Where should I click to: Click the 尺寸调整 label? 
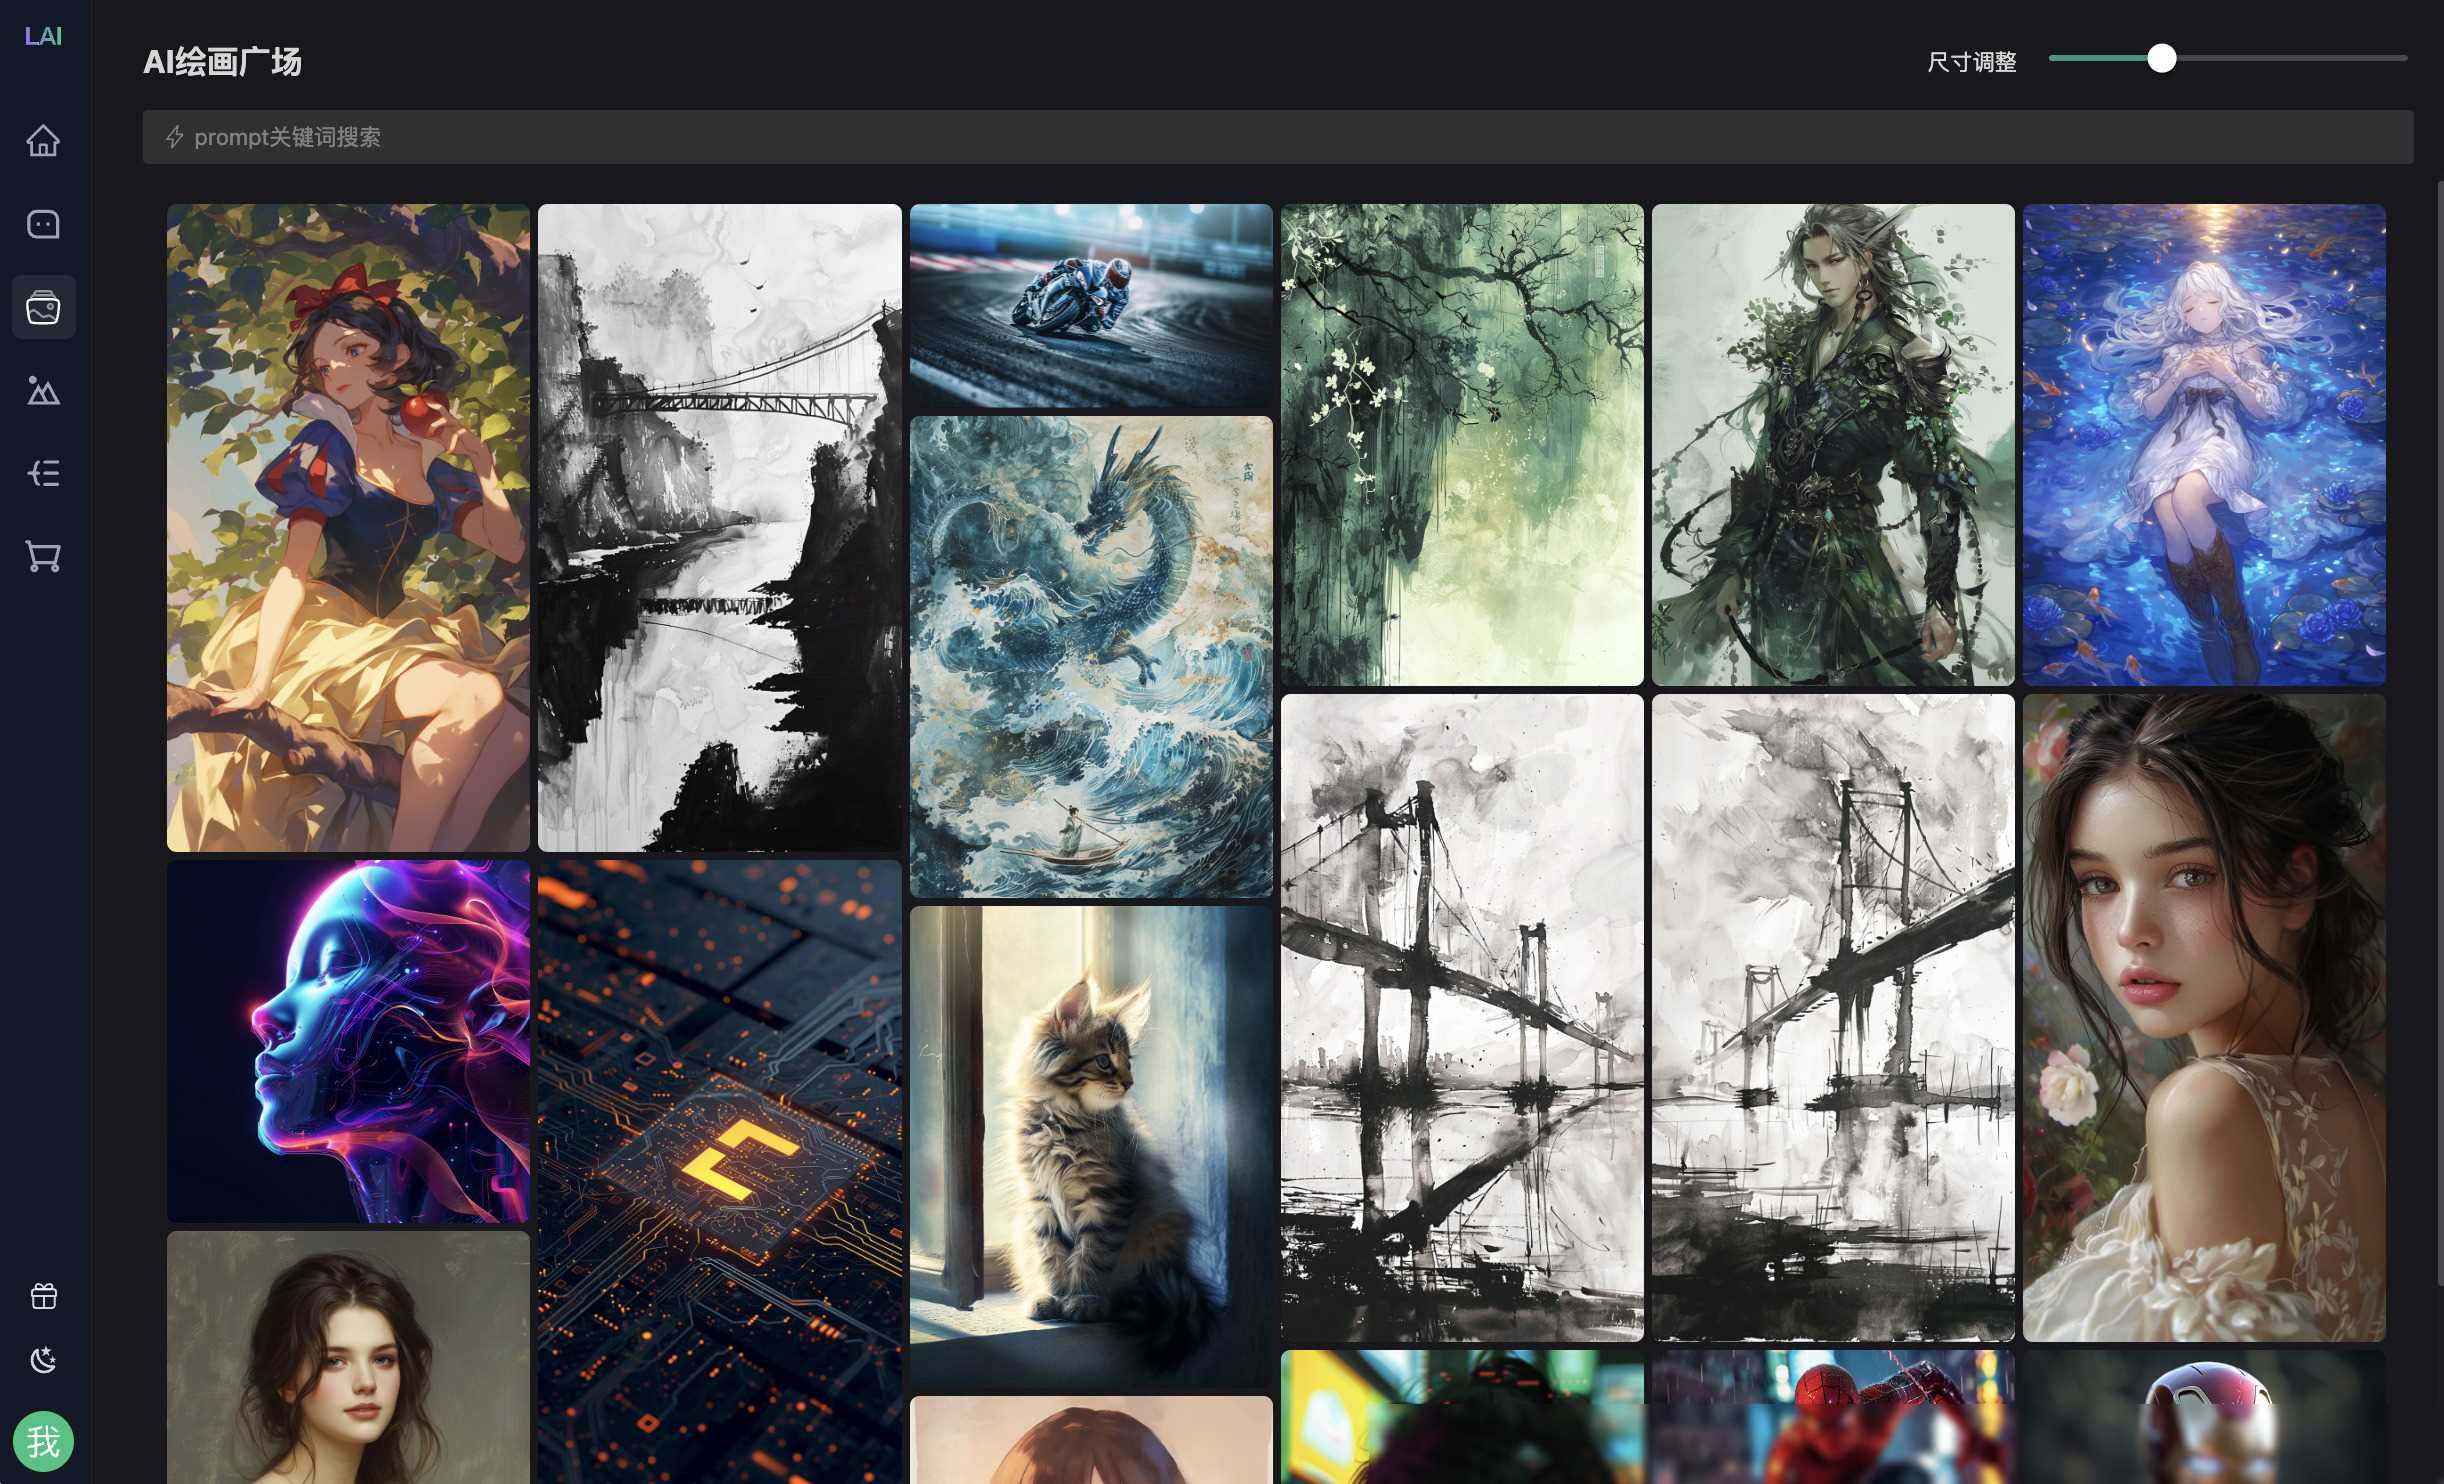tap(1971, 62)
